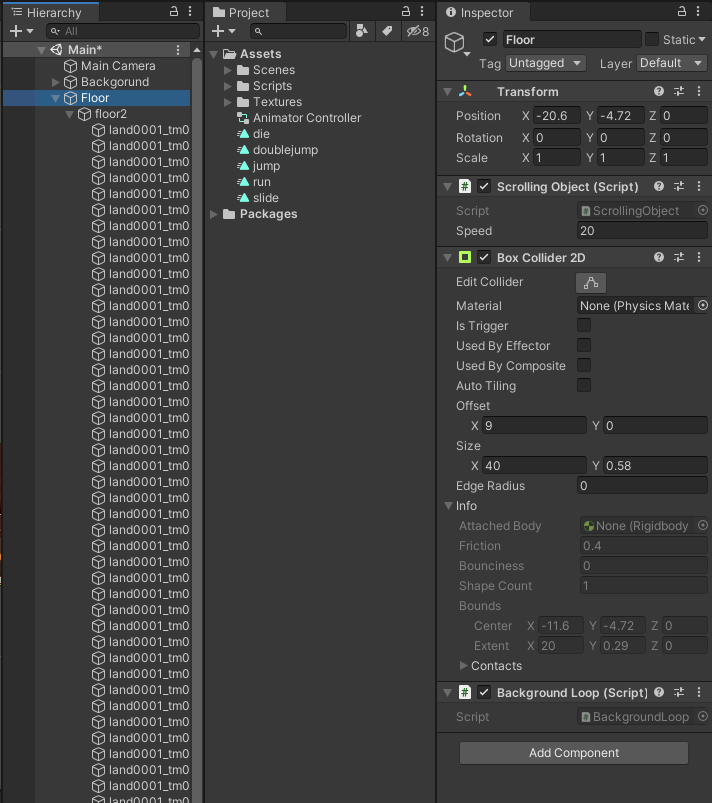Expand the Backgorund object in Hierarchy

[x=56, y=82]
